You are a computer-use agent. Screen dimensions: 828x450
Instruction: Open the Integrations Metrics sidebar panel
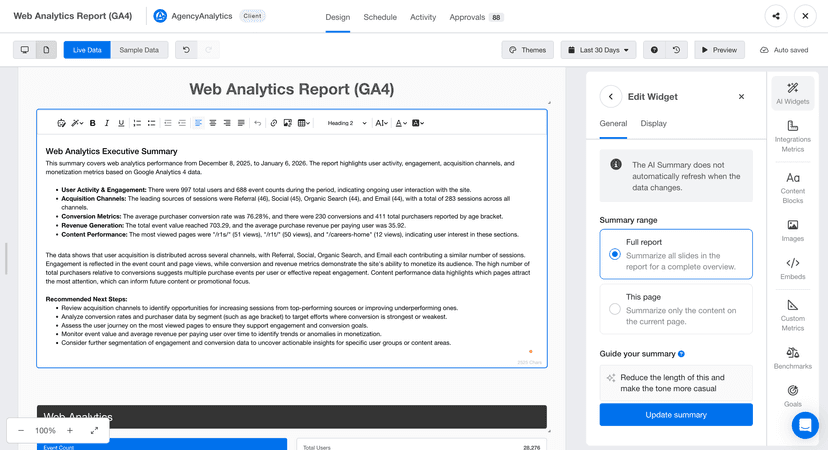[x=793, y=136]
